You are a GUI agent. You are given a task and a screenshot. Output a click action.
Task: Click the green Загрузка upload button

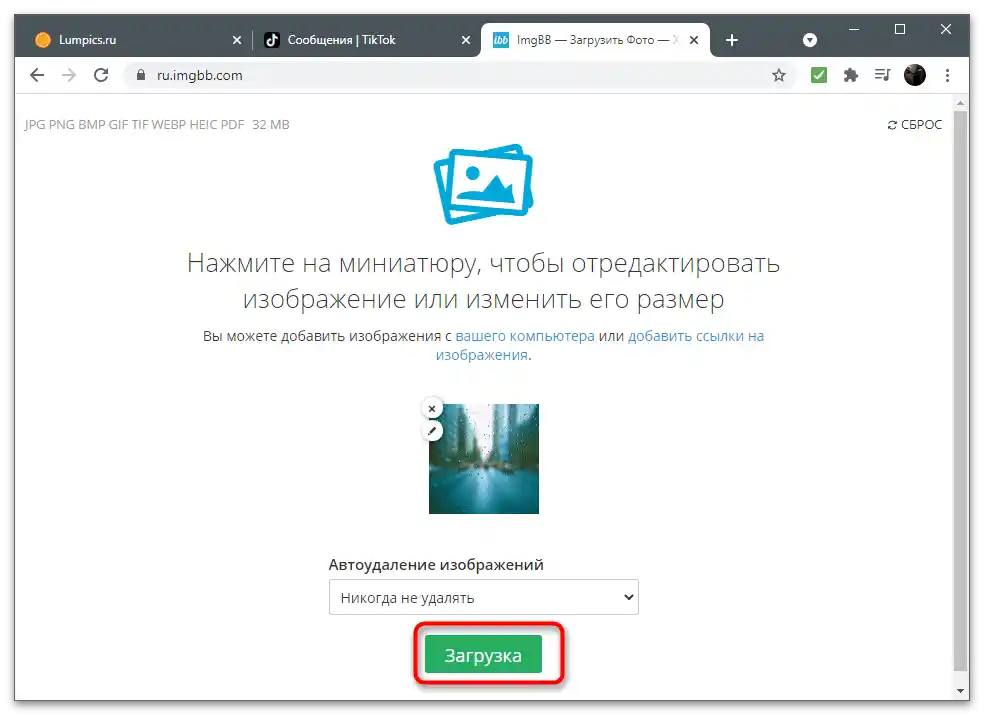tap(483, 654)
